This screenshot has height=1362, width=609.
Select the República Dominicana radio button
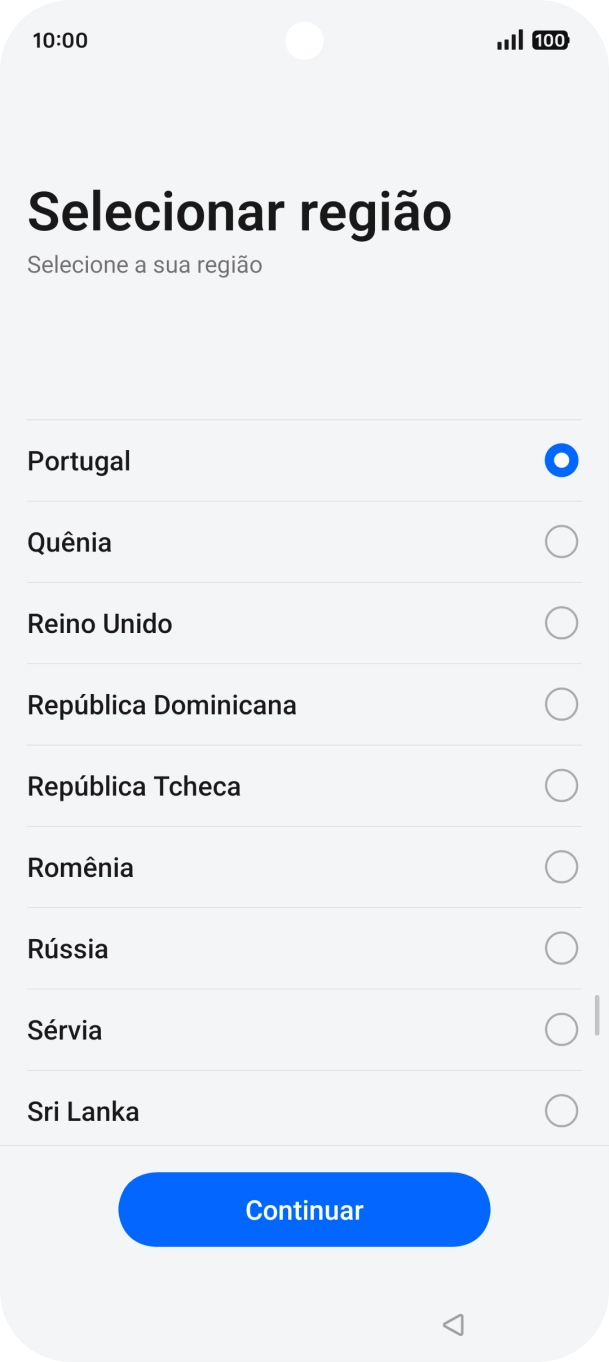(561, 704)
